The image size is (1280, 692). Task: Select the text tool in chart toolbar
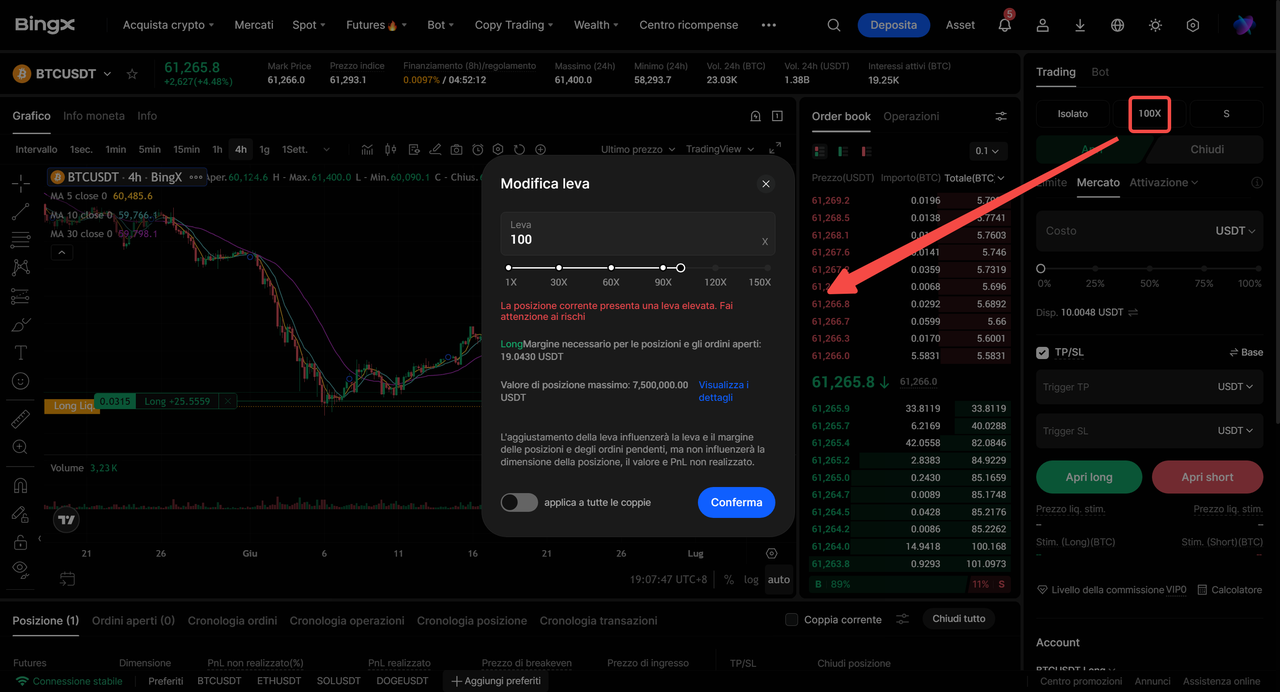click(x=20, y=353)
